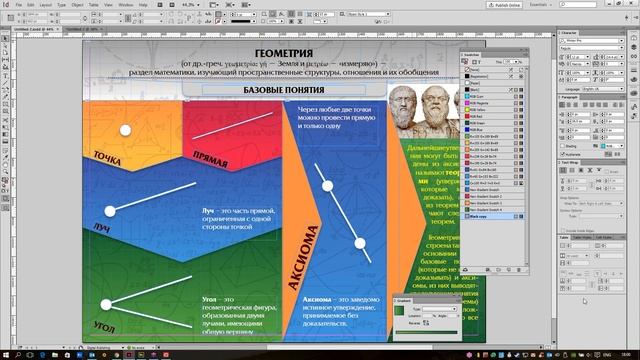Open the Window menu
This screenshot has width=640, height=360.
coord(126,5)
